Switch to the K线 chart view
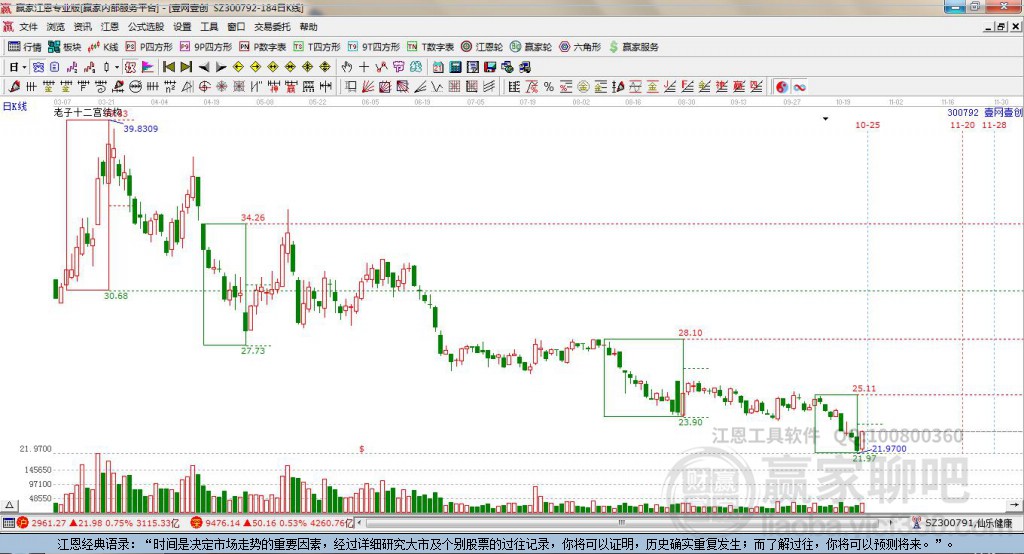Screen dimensions: 1024x554 [x=103, y=47]
